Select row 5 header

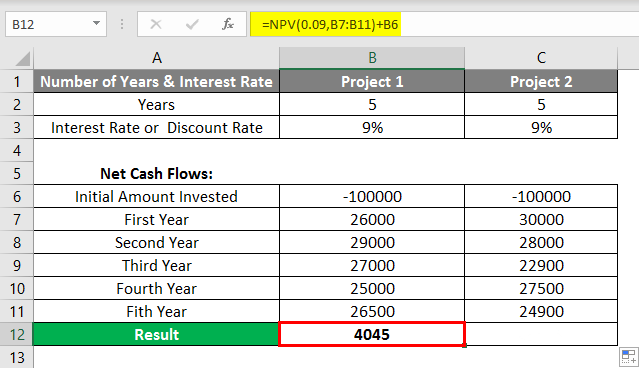17,174
